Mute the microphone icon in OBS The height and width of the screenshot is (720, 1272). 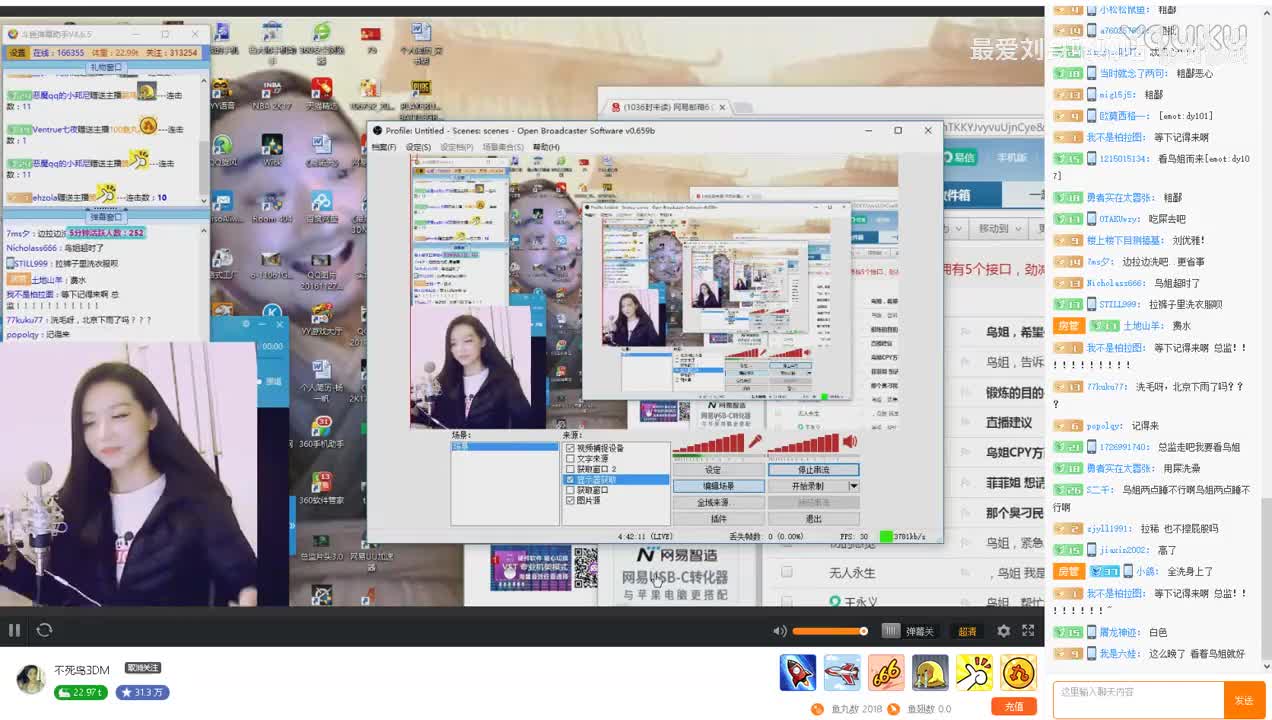coord(756,442)
